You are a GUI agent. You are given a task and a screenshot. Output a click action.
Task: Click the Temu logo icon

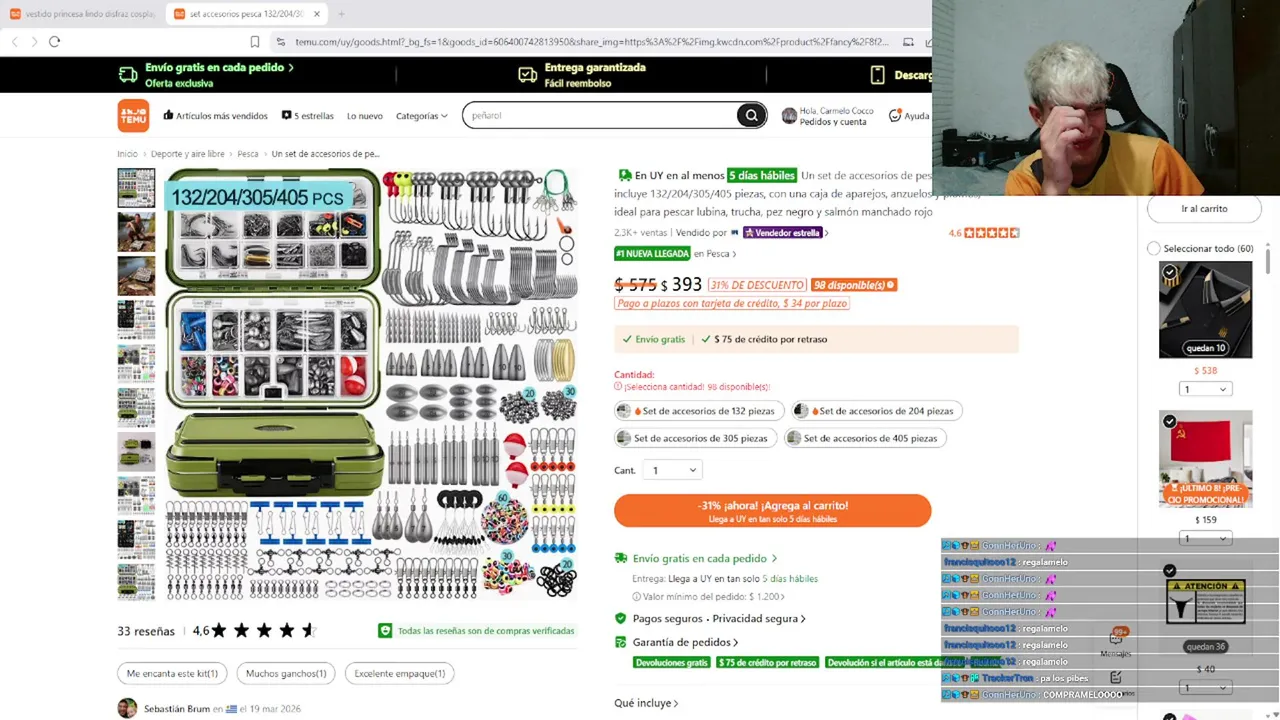coord(133,115)
